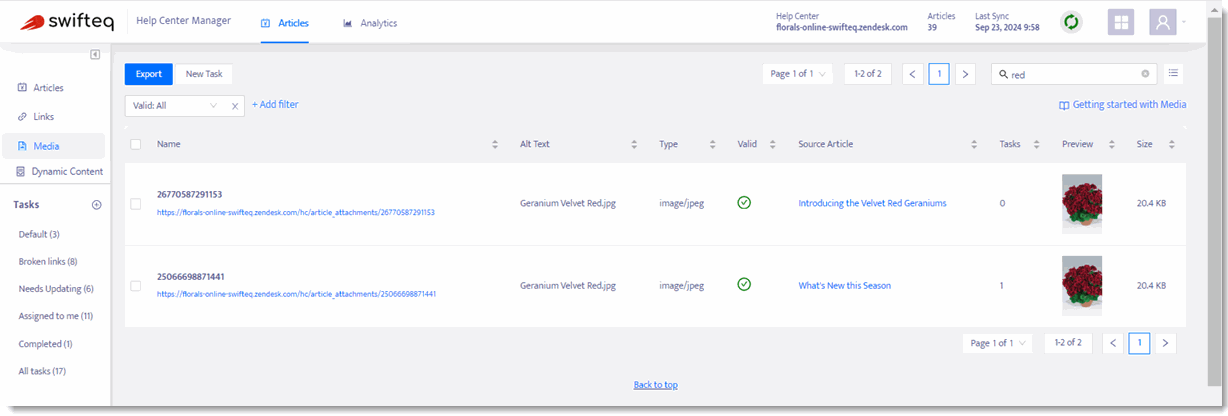Open geranium preview thumbnail for 26770587291153
The height and width of the screenshot is (416, 1228).
[x=1082, y=204]
